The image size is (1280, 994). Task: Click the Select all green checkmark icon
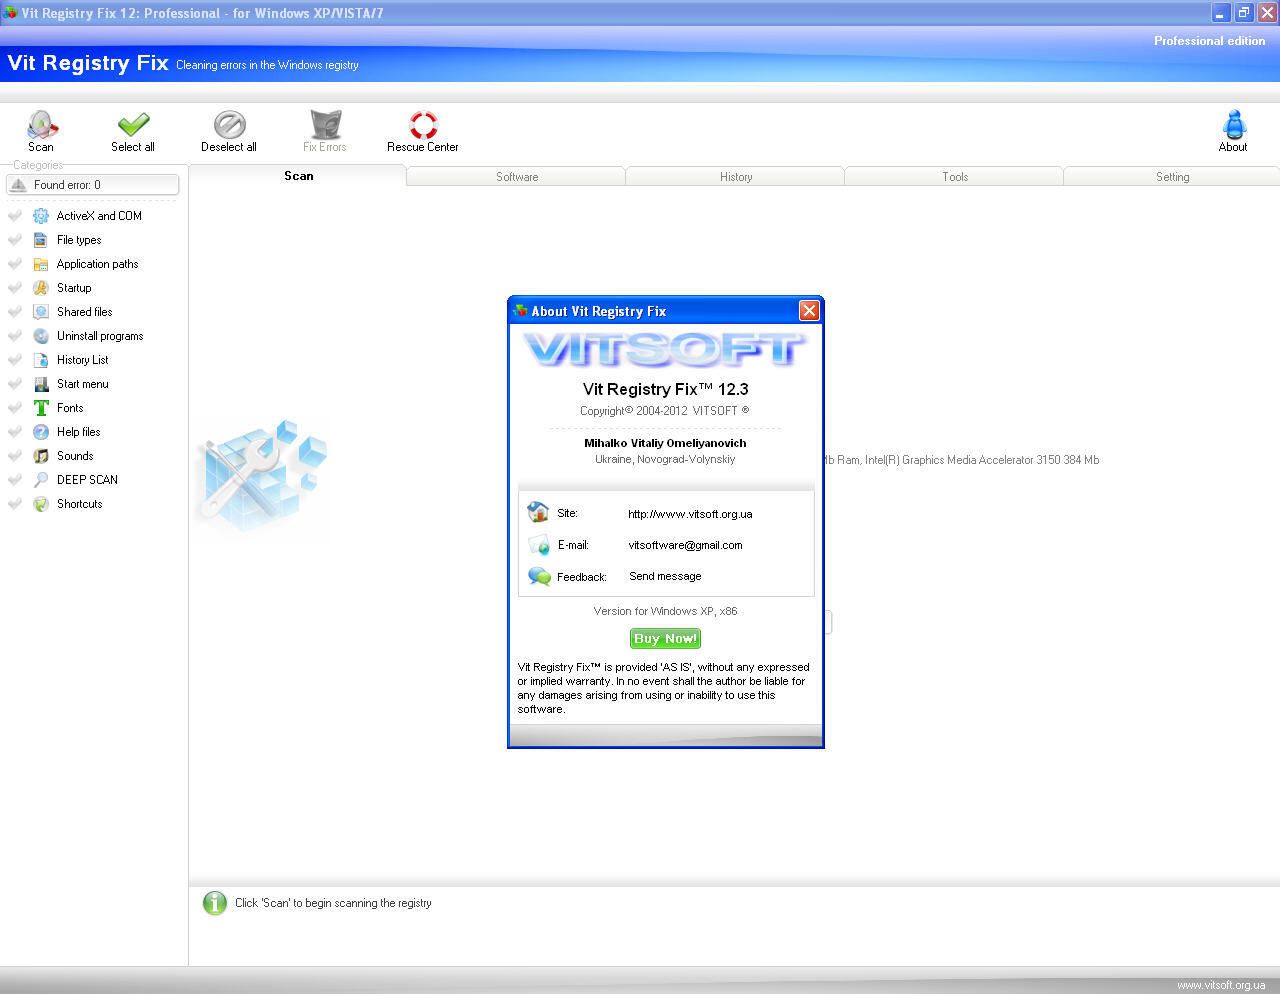pyautogui.click(x=133, y=125)
